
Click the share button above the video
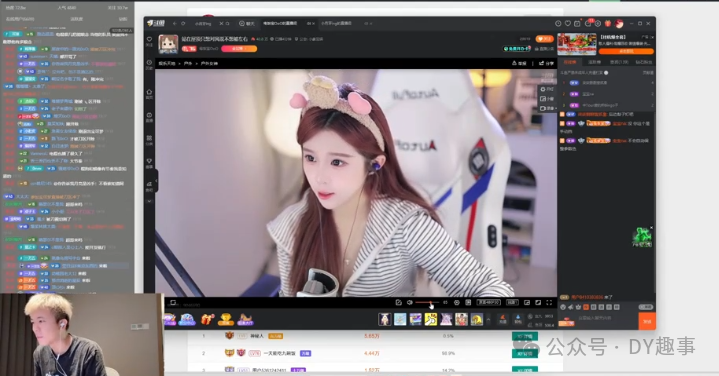(546, 63)
